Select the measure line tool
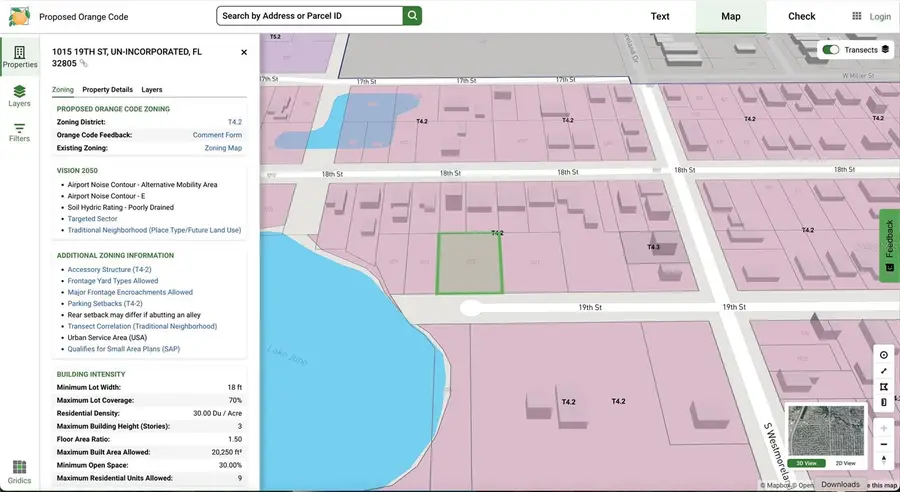The image size is (900, 492). click(883, 371)
